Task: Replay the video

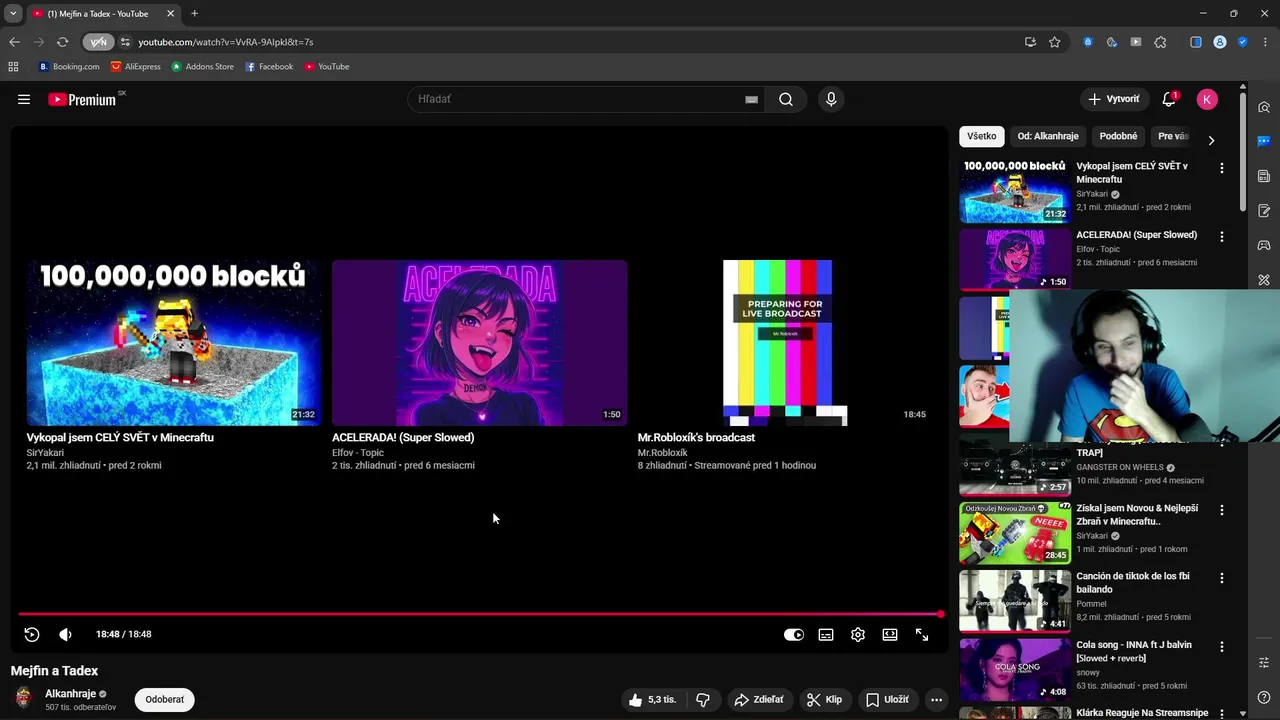Action: [32, 634]
